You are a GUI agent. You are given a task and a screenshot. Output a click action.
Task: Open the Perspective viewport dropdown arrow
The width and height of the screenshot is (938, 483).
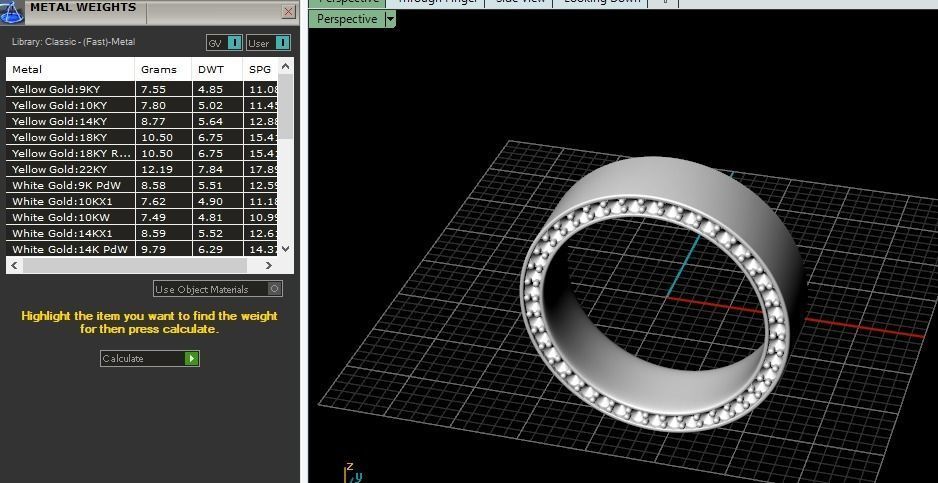click(390, 19)
